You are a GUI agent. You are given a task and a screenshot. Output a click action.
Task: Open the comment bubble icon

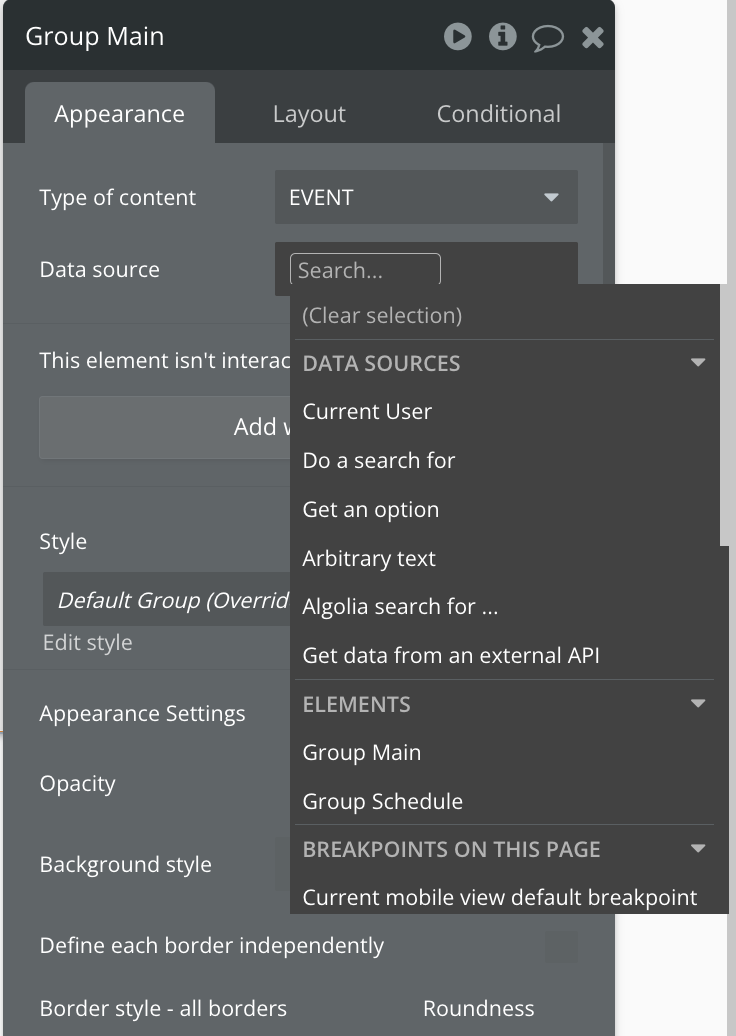(x=548, y=38)
